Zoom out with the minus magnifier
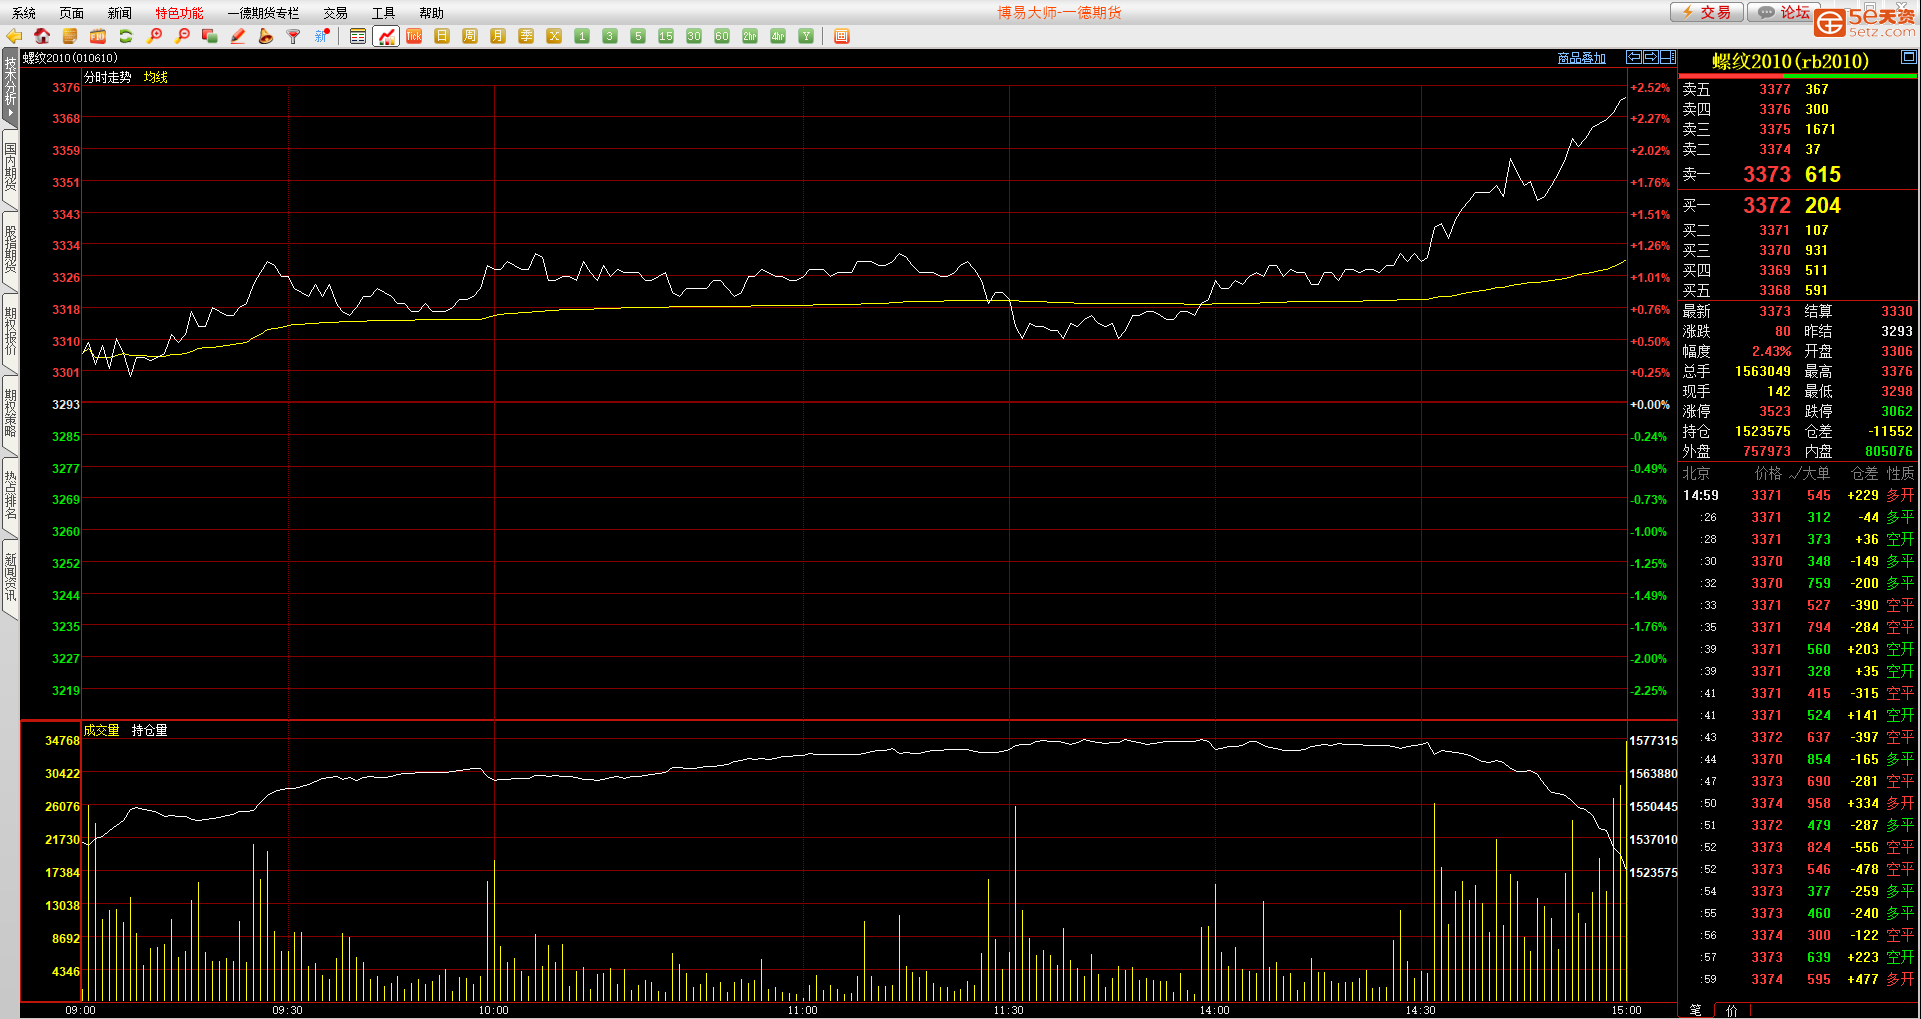The width and height of the screenshot is (1921, 1019). click(182, 36)
